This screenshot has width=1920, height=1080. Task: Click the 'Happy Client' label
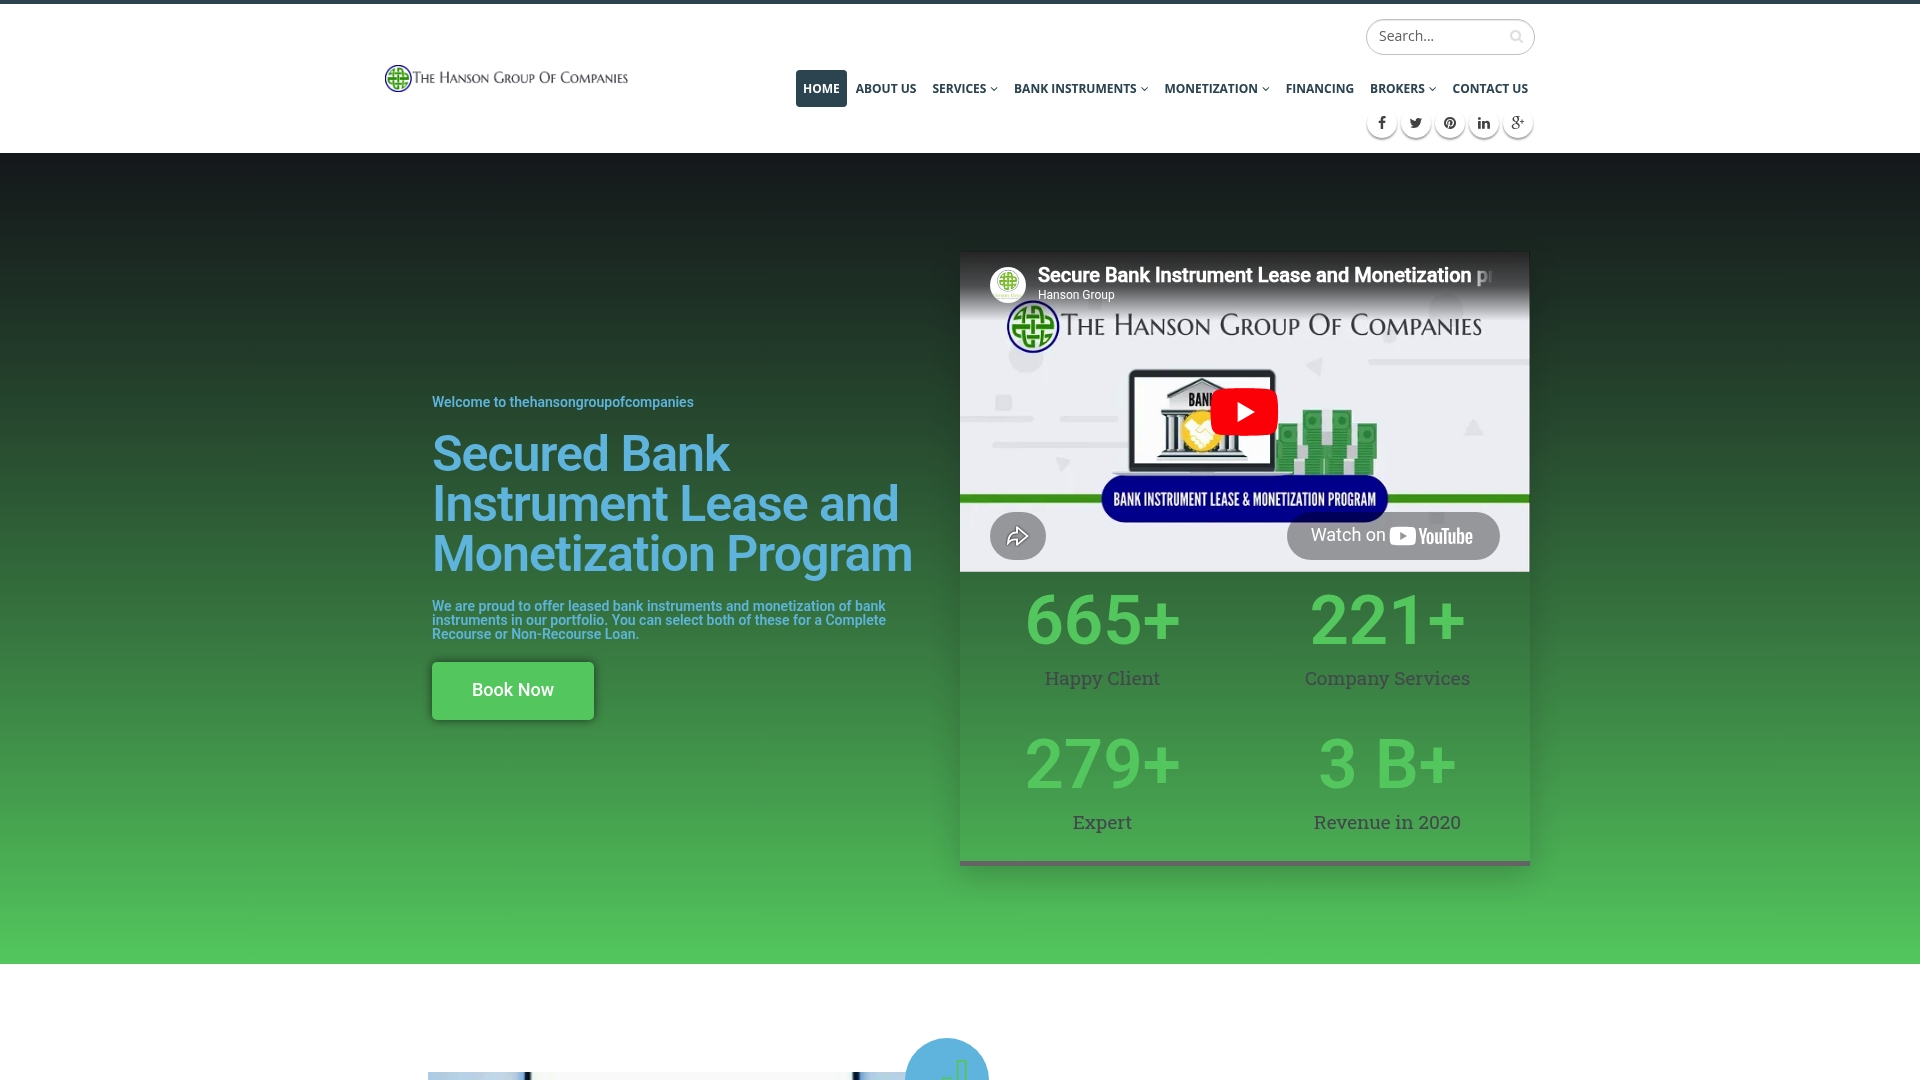[1102, 679]
